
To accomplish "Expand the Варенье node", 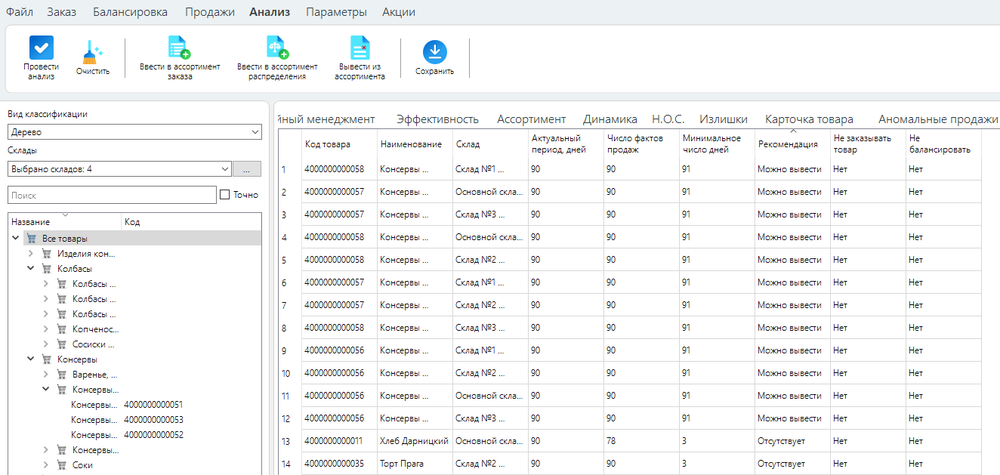I will pyautogui.click(x=46, y=375).
